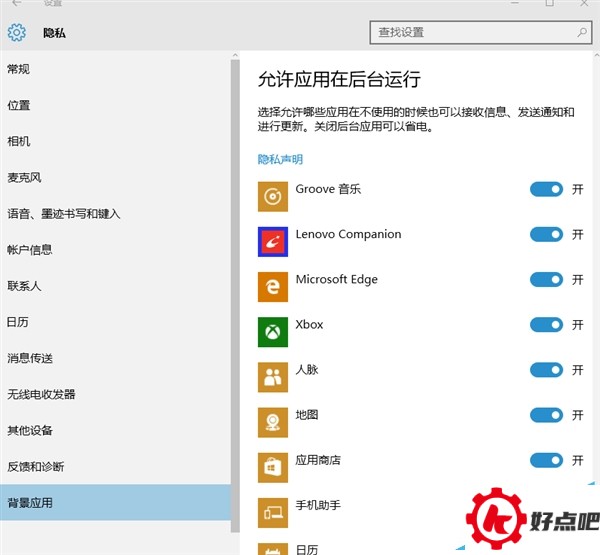Open the 常规 privacy section
Screen dimensions: 600x555
click(x=115, y=69)
